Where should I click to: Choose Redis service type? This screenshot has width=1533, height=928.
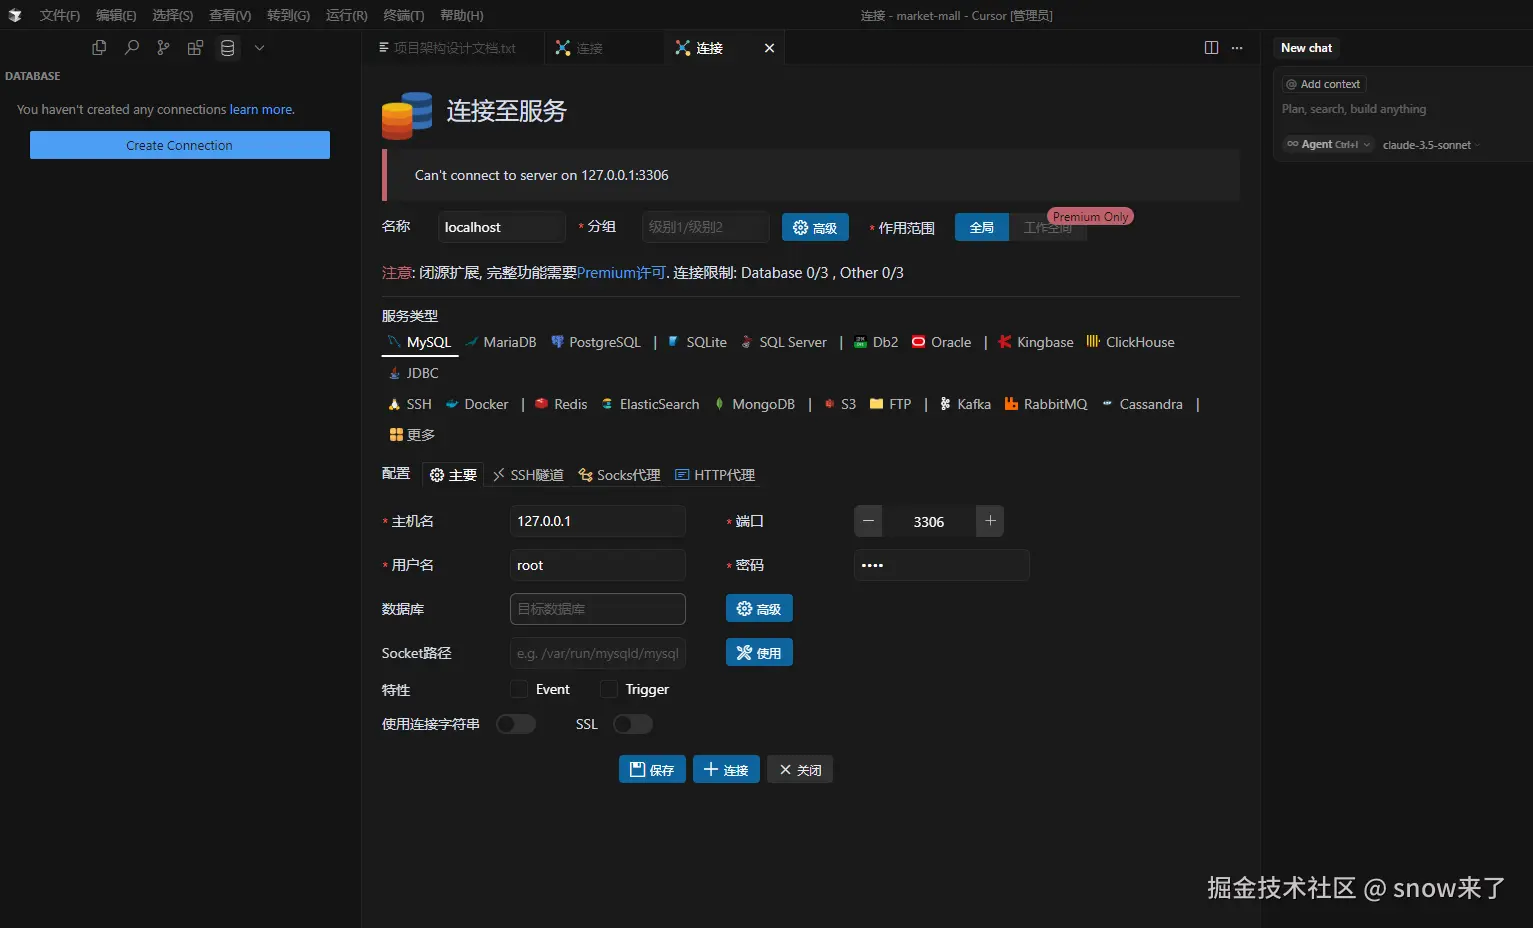point(561,404)
